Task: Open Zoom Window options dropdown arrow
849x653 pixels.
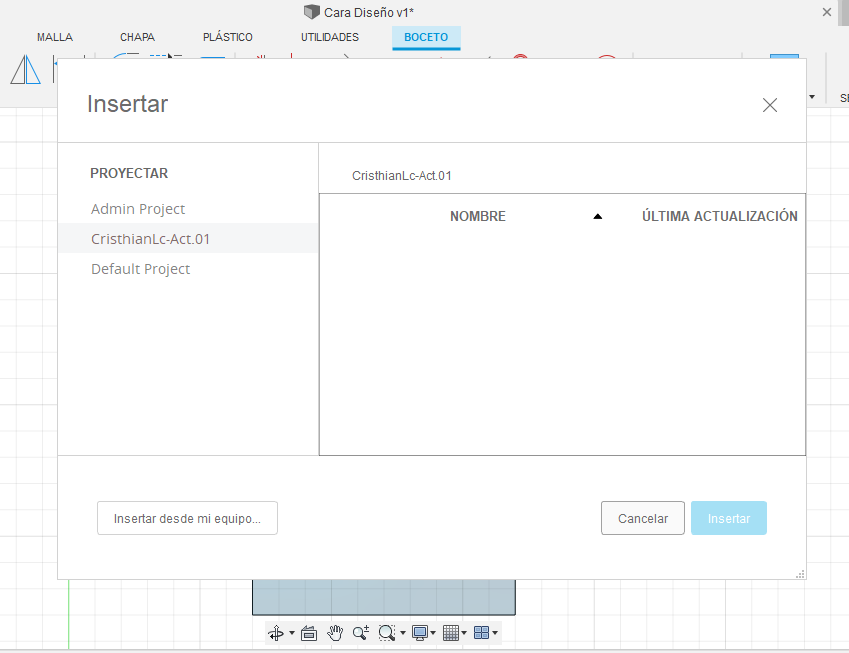Action: (403, 633)
